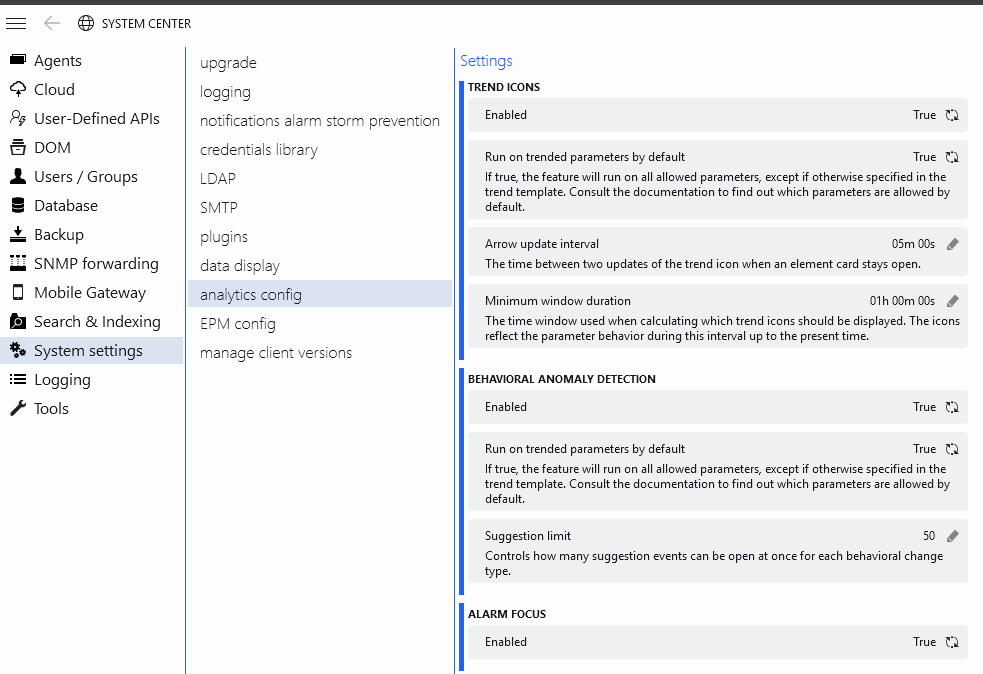Viewport: 983px width, 674px height.
Task: Open the hamburger menu at top left
Action: pos(16,23)
